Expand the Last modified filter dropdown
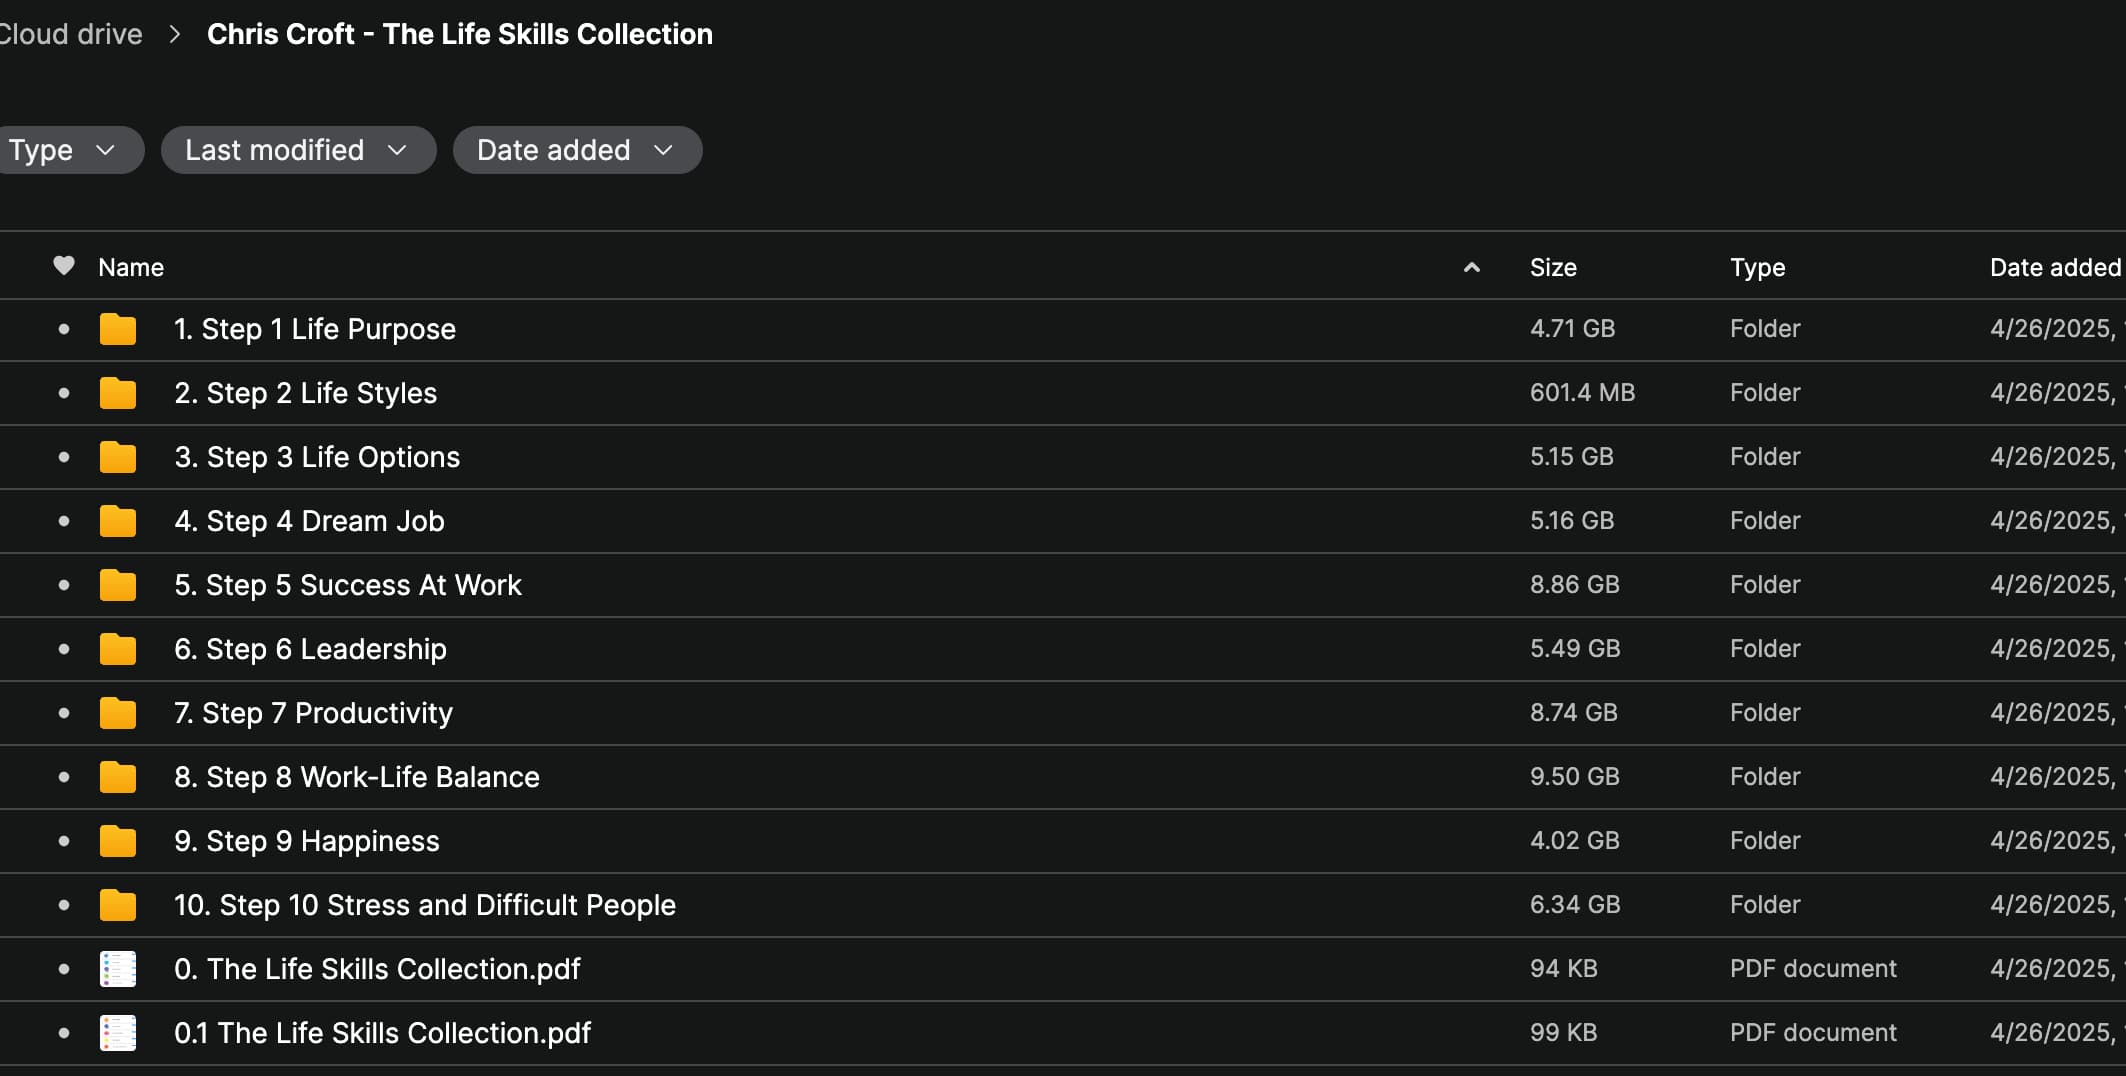Image resolution: width=2126 pixels, height=1076 pixels. (x=297, y=150)
